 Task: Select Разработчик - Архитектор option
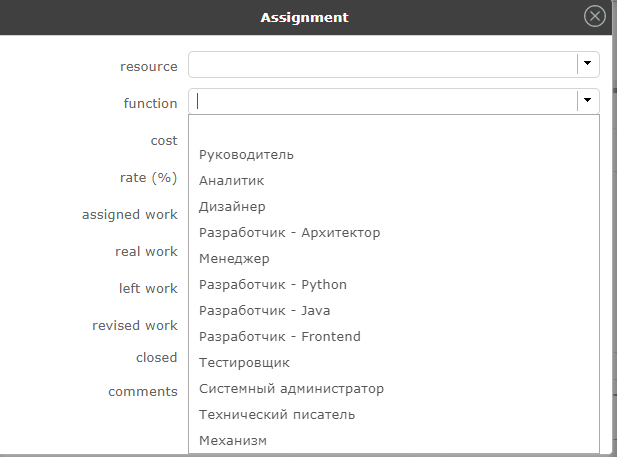pos(290,233)
